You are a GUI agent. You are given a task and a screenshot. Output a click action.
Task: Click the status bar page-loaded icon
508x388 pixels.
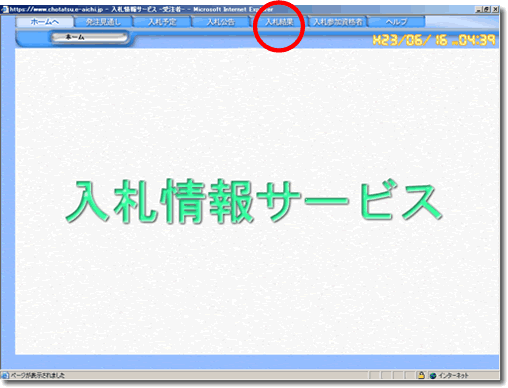(x=5, y=375)
